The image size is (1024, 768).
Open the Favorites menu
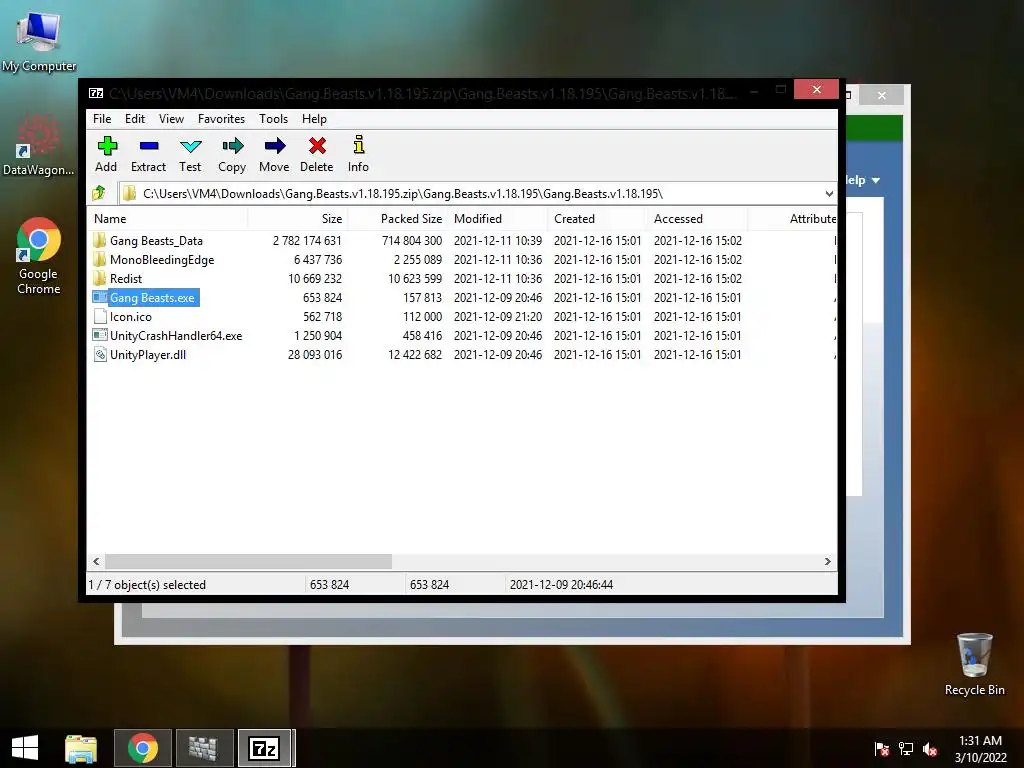coord(221,119)
